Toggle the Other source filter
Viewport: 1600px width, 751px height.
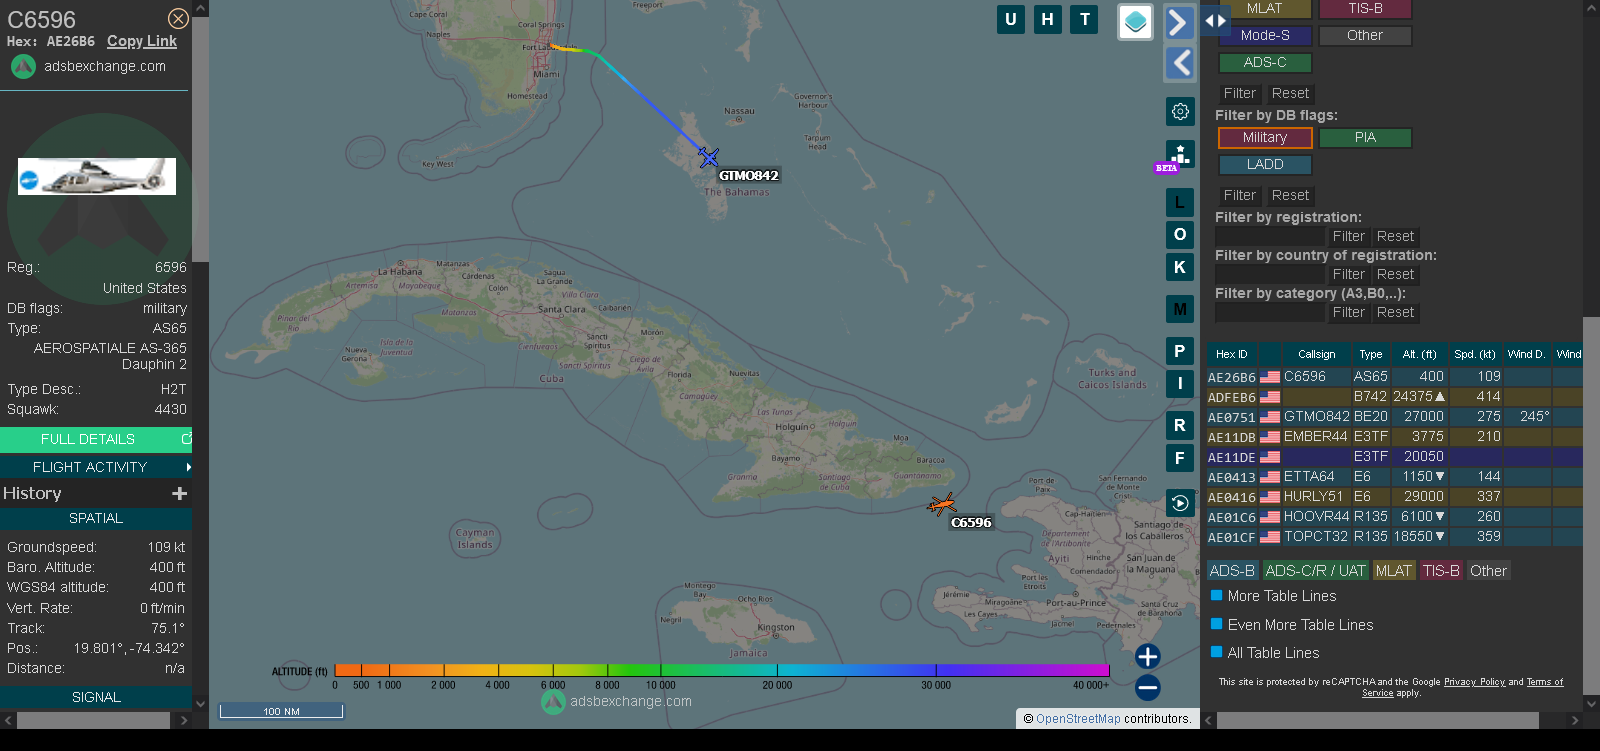(x=1365, y=35)
